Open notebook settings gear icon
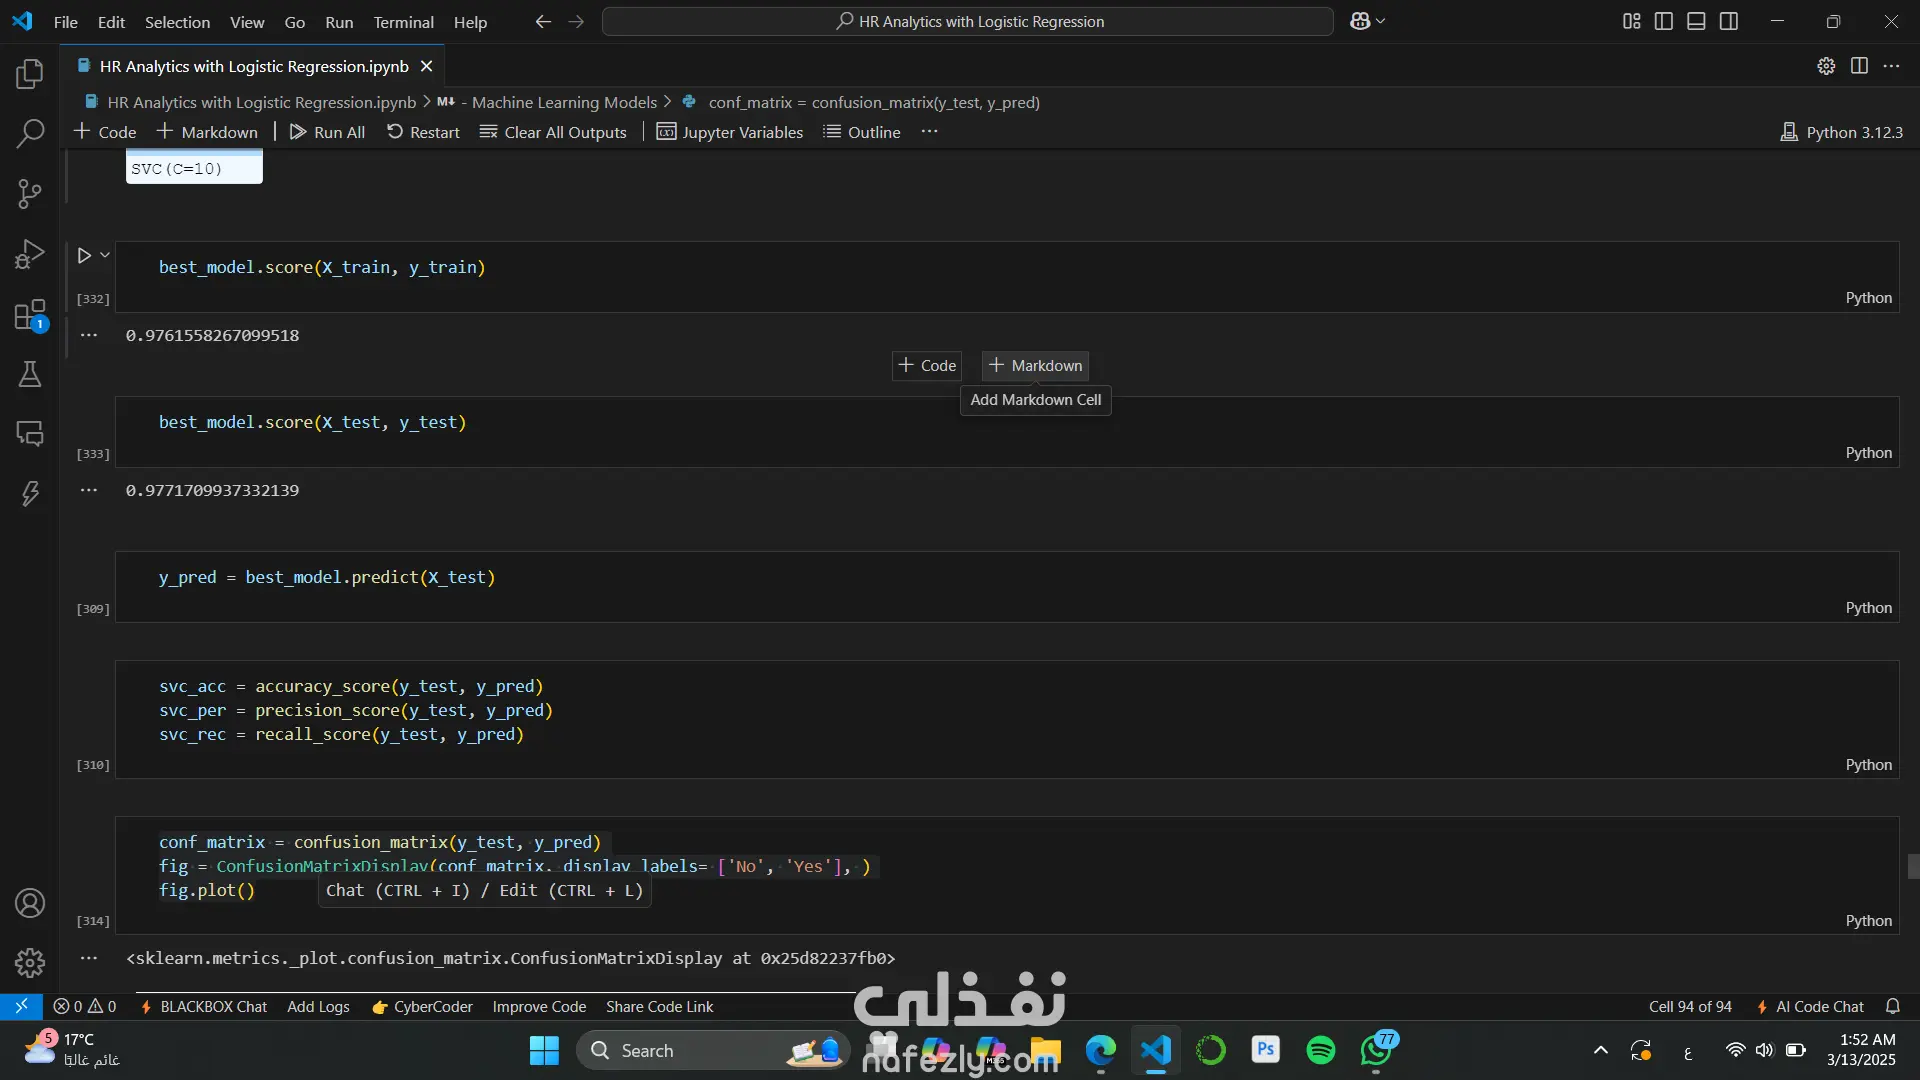Image resolution: width=1920 pixels, height=1080 pixels. pos(1826,66)
